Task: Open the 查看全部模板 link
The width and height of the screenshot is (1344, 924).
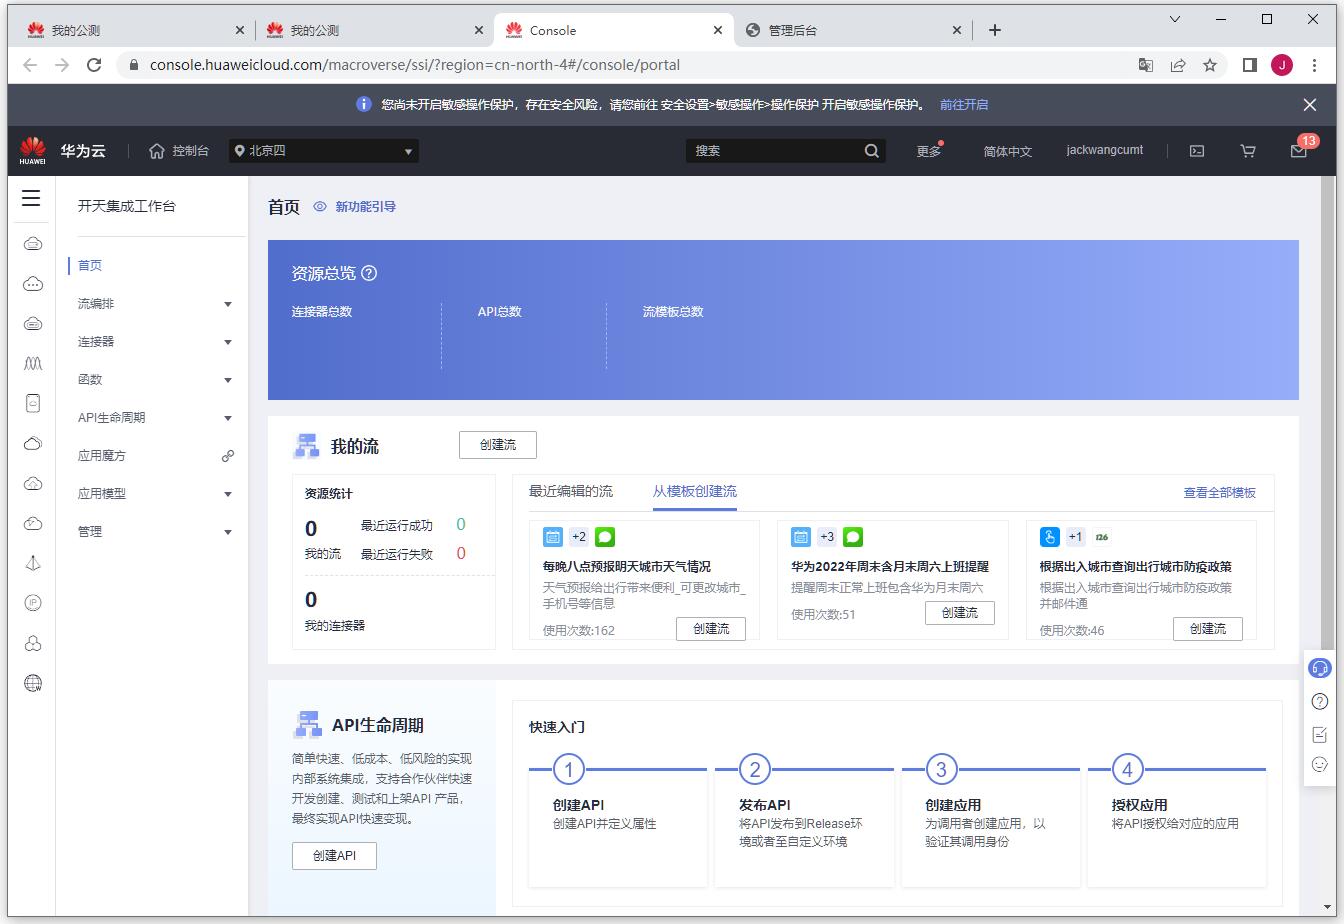Action: (1220, 492)
